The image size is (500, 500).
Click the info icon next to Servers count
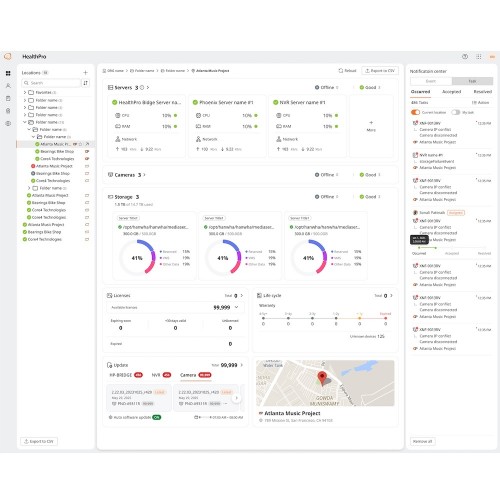pos(142,87)
